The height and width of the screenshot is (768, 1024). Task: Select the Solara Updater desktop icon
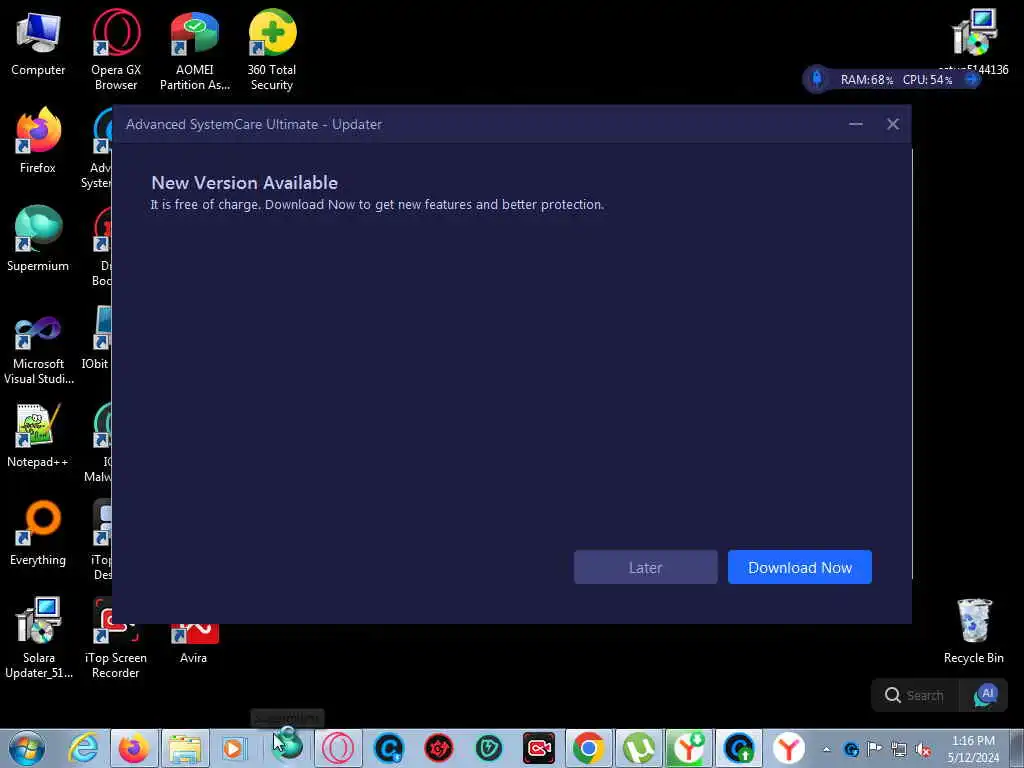38,637
